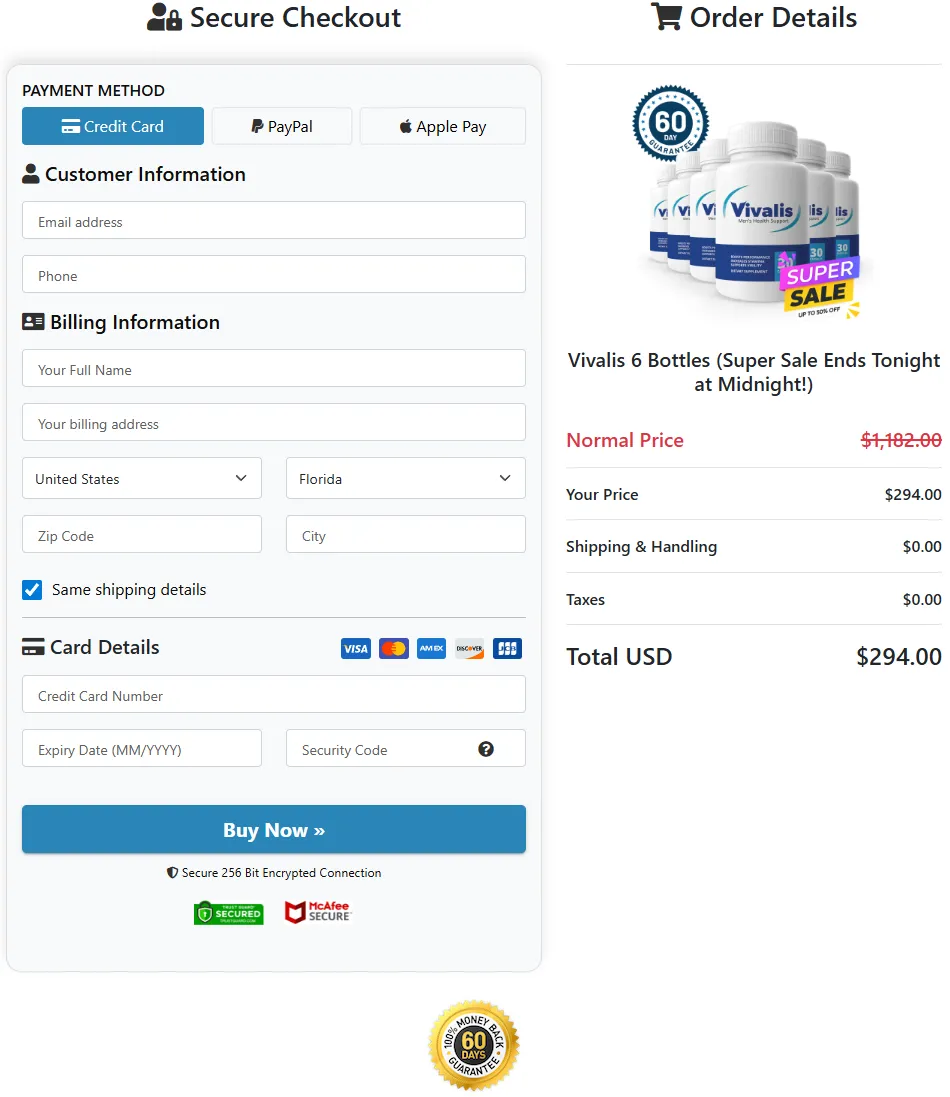Select the JCB card icon

(507, 648)
